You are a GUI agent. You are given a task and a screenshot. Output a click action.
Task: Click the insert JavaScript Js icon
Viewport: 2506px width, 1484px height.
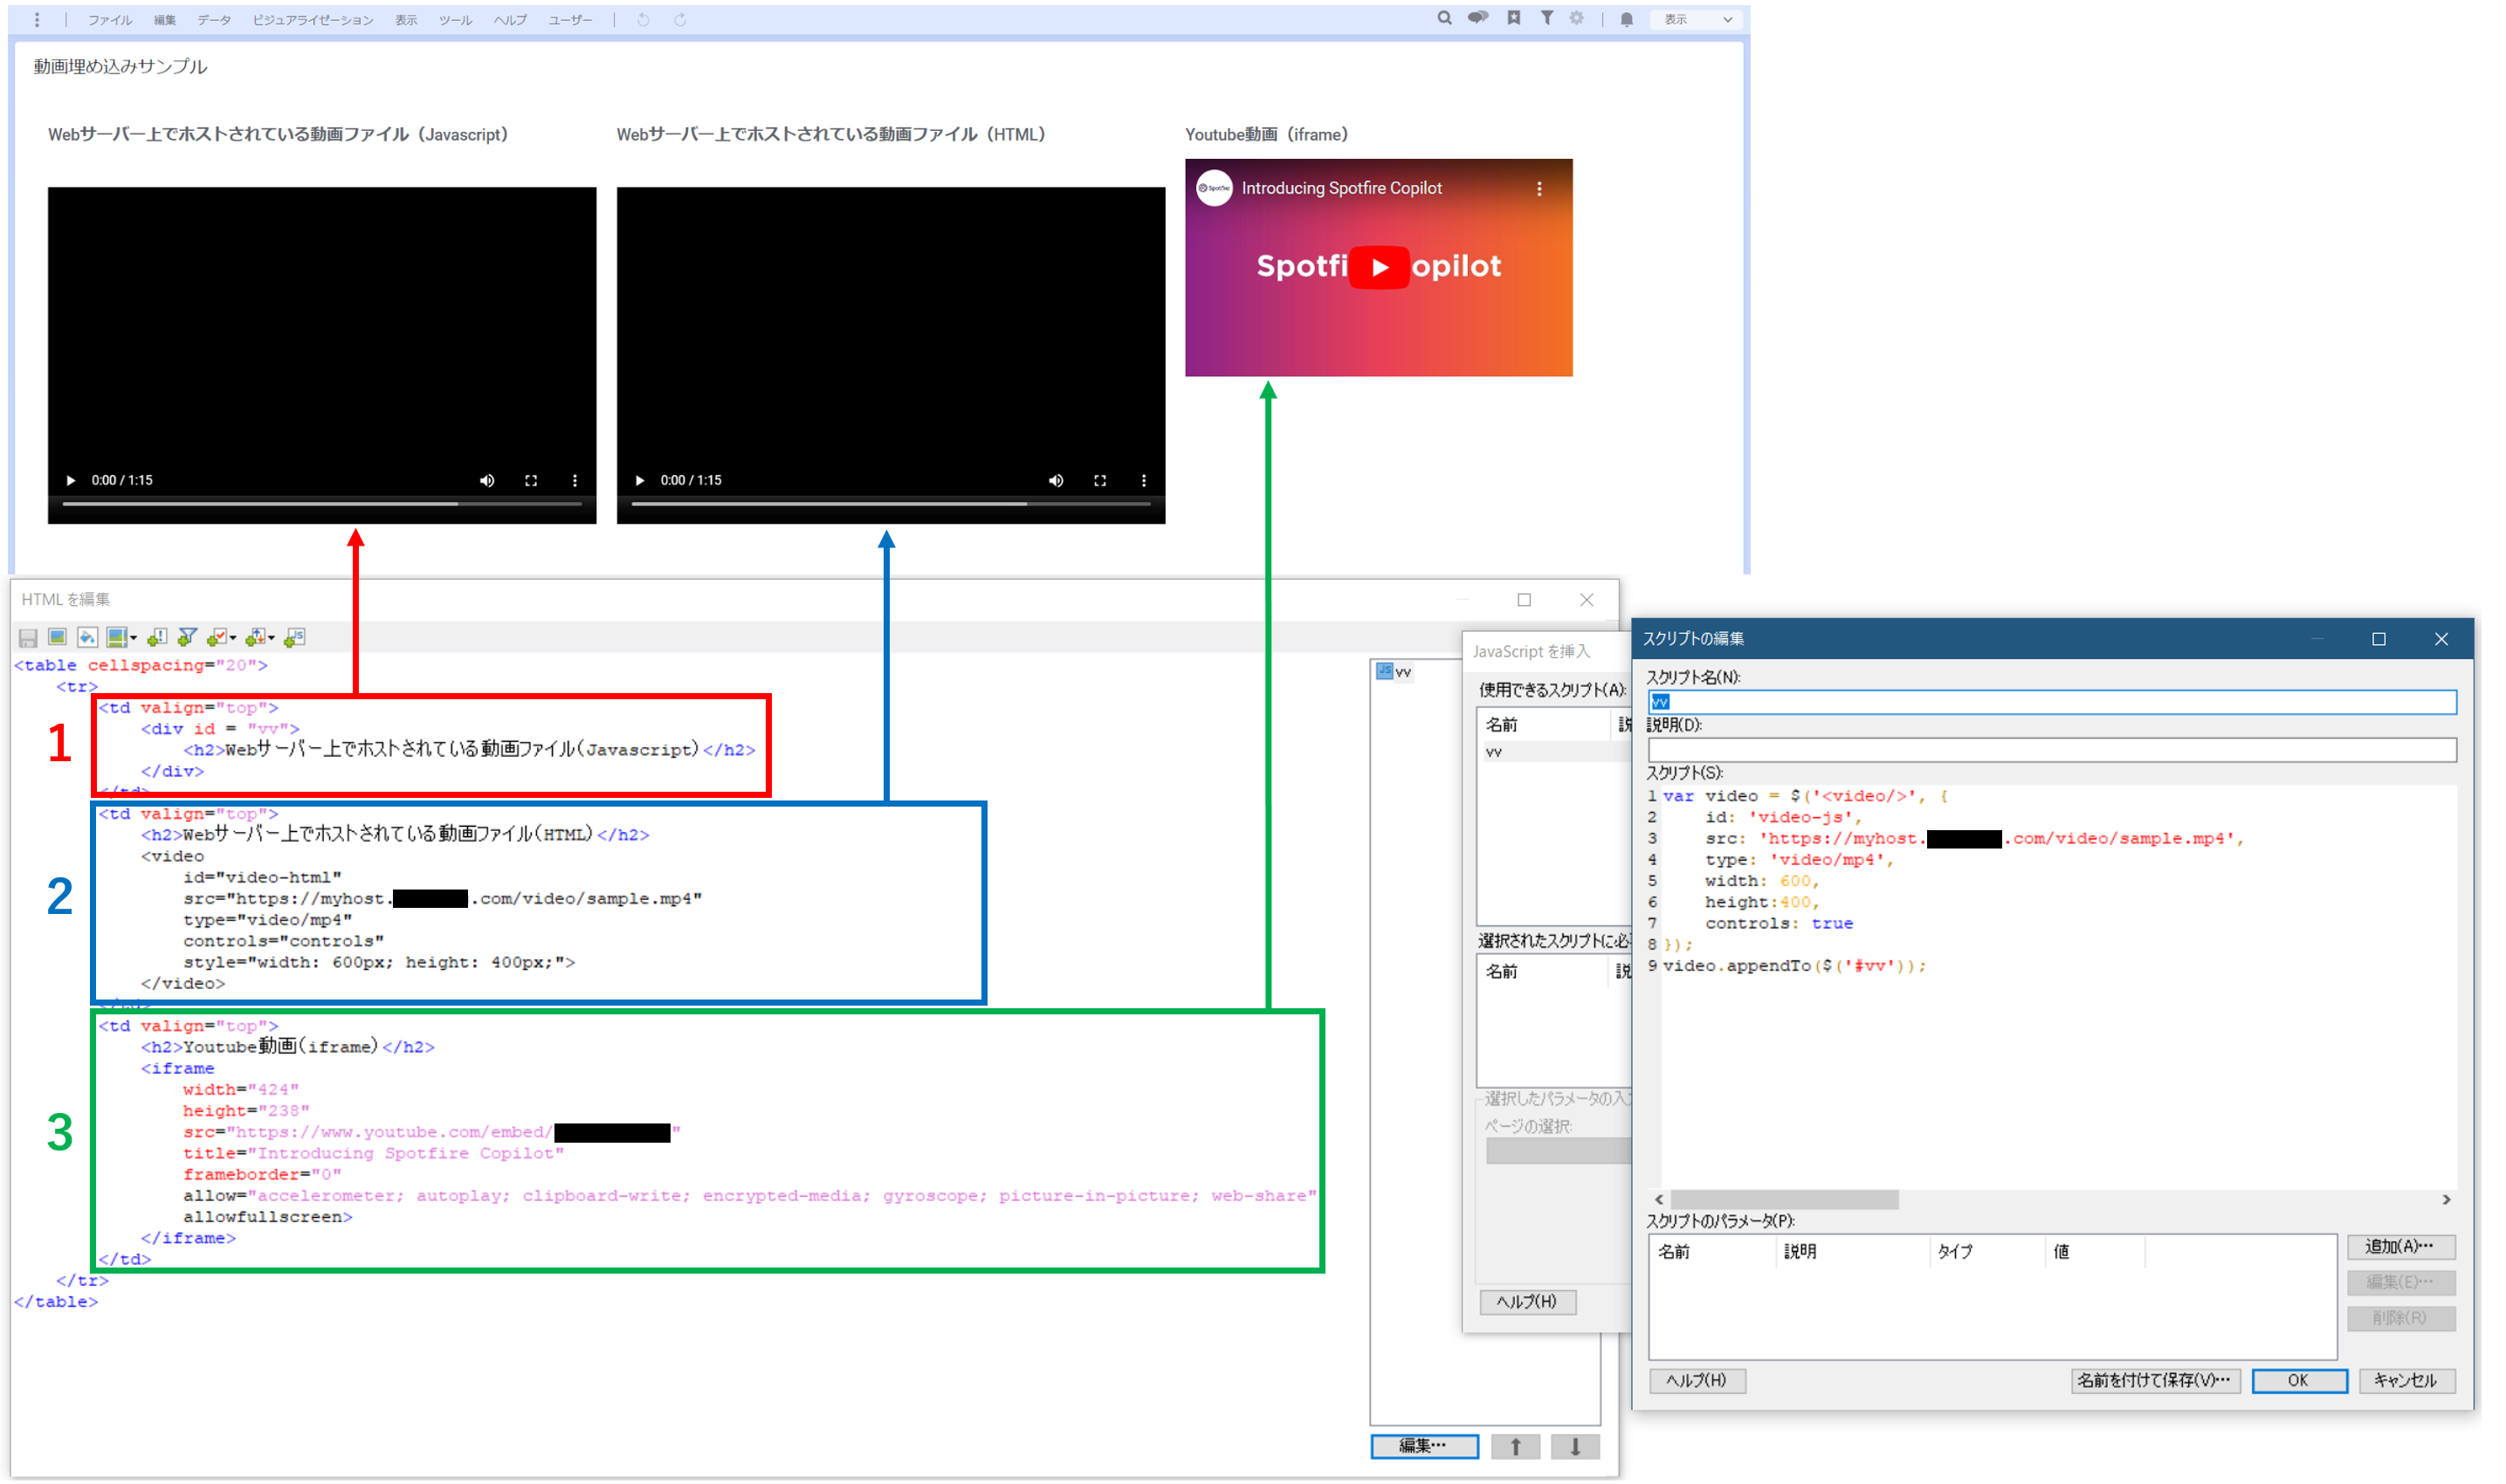tap(294, 637)
